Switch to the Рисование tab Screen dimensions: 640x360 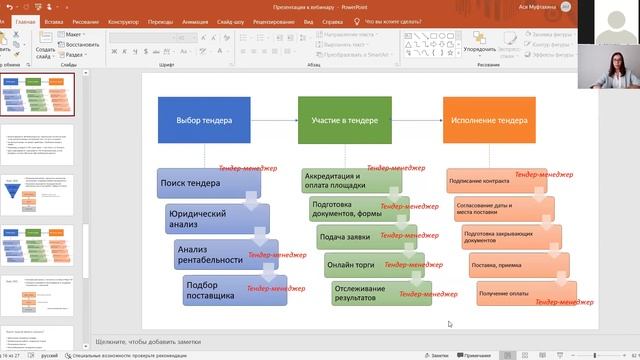pos(86,22)
